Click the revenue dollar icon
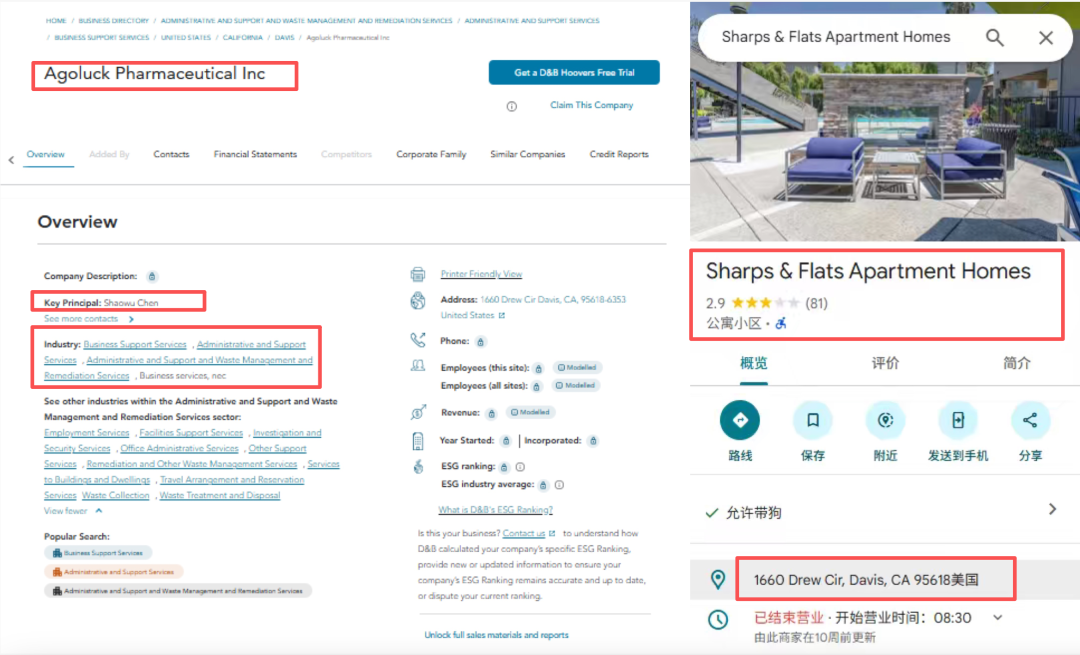Screen dimensions: 1080x655 tap(418, 412)
